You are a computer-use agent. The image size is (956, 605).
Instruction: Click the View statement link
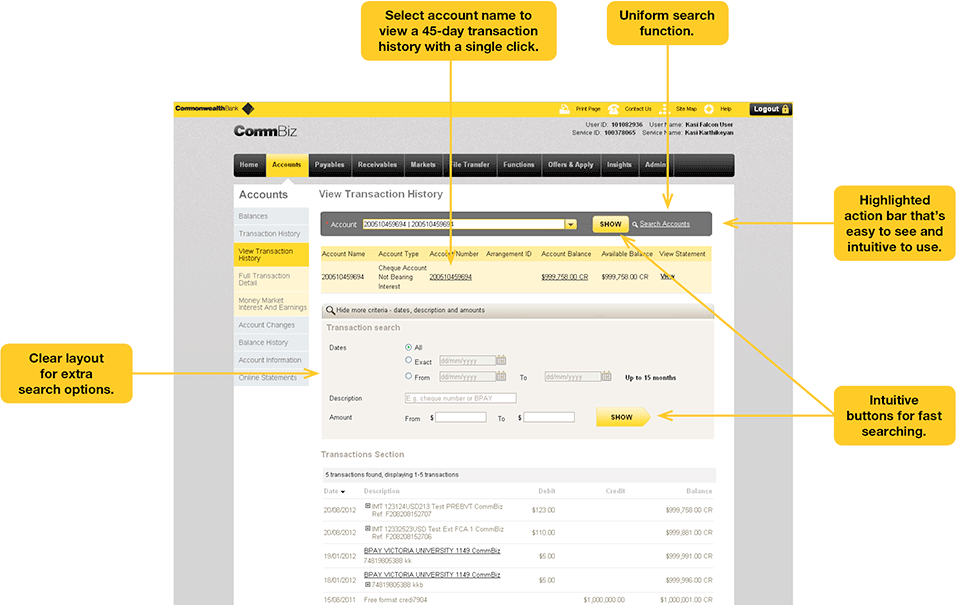point(668,276)
